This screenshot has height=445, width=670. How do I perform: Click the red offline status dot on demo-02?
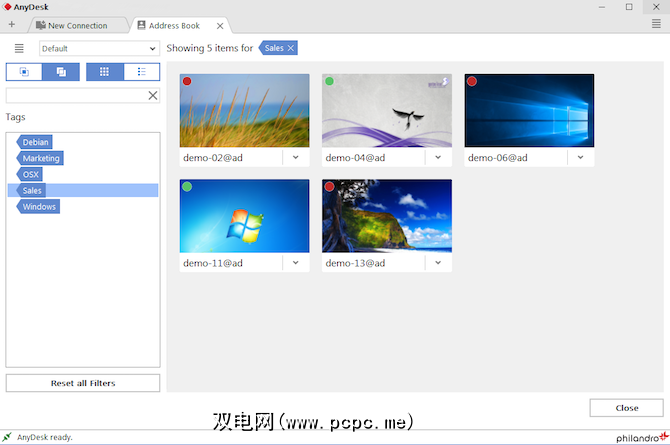click(x=187, y=81)
